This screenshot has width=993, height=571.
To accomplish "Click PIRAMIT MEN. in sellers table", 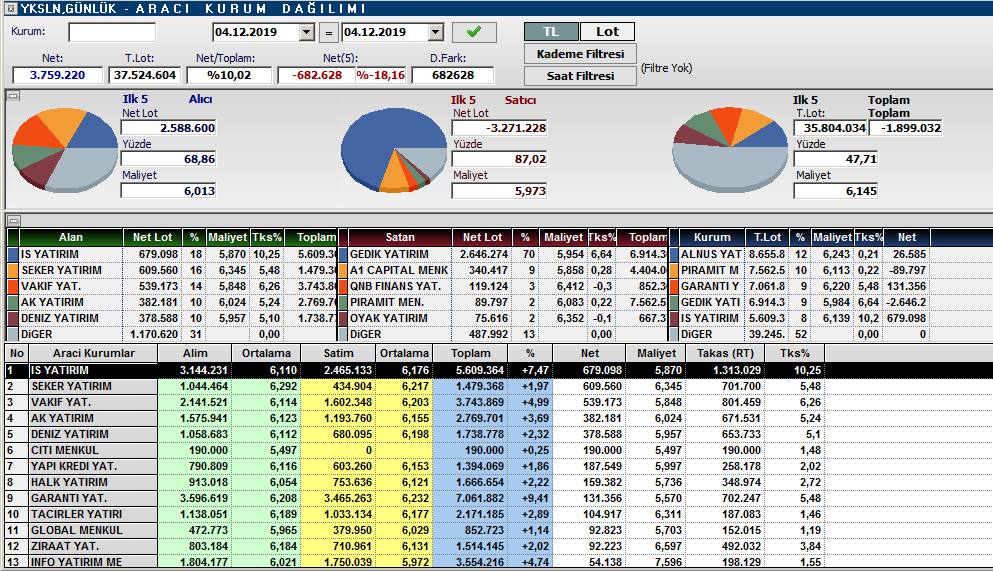I will point(387,302).
